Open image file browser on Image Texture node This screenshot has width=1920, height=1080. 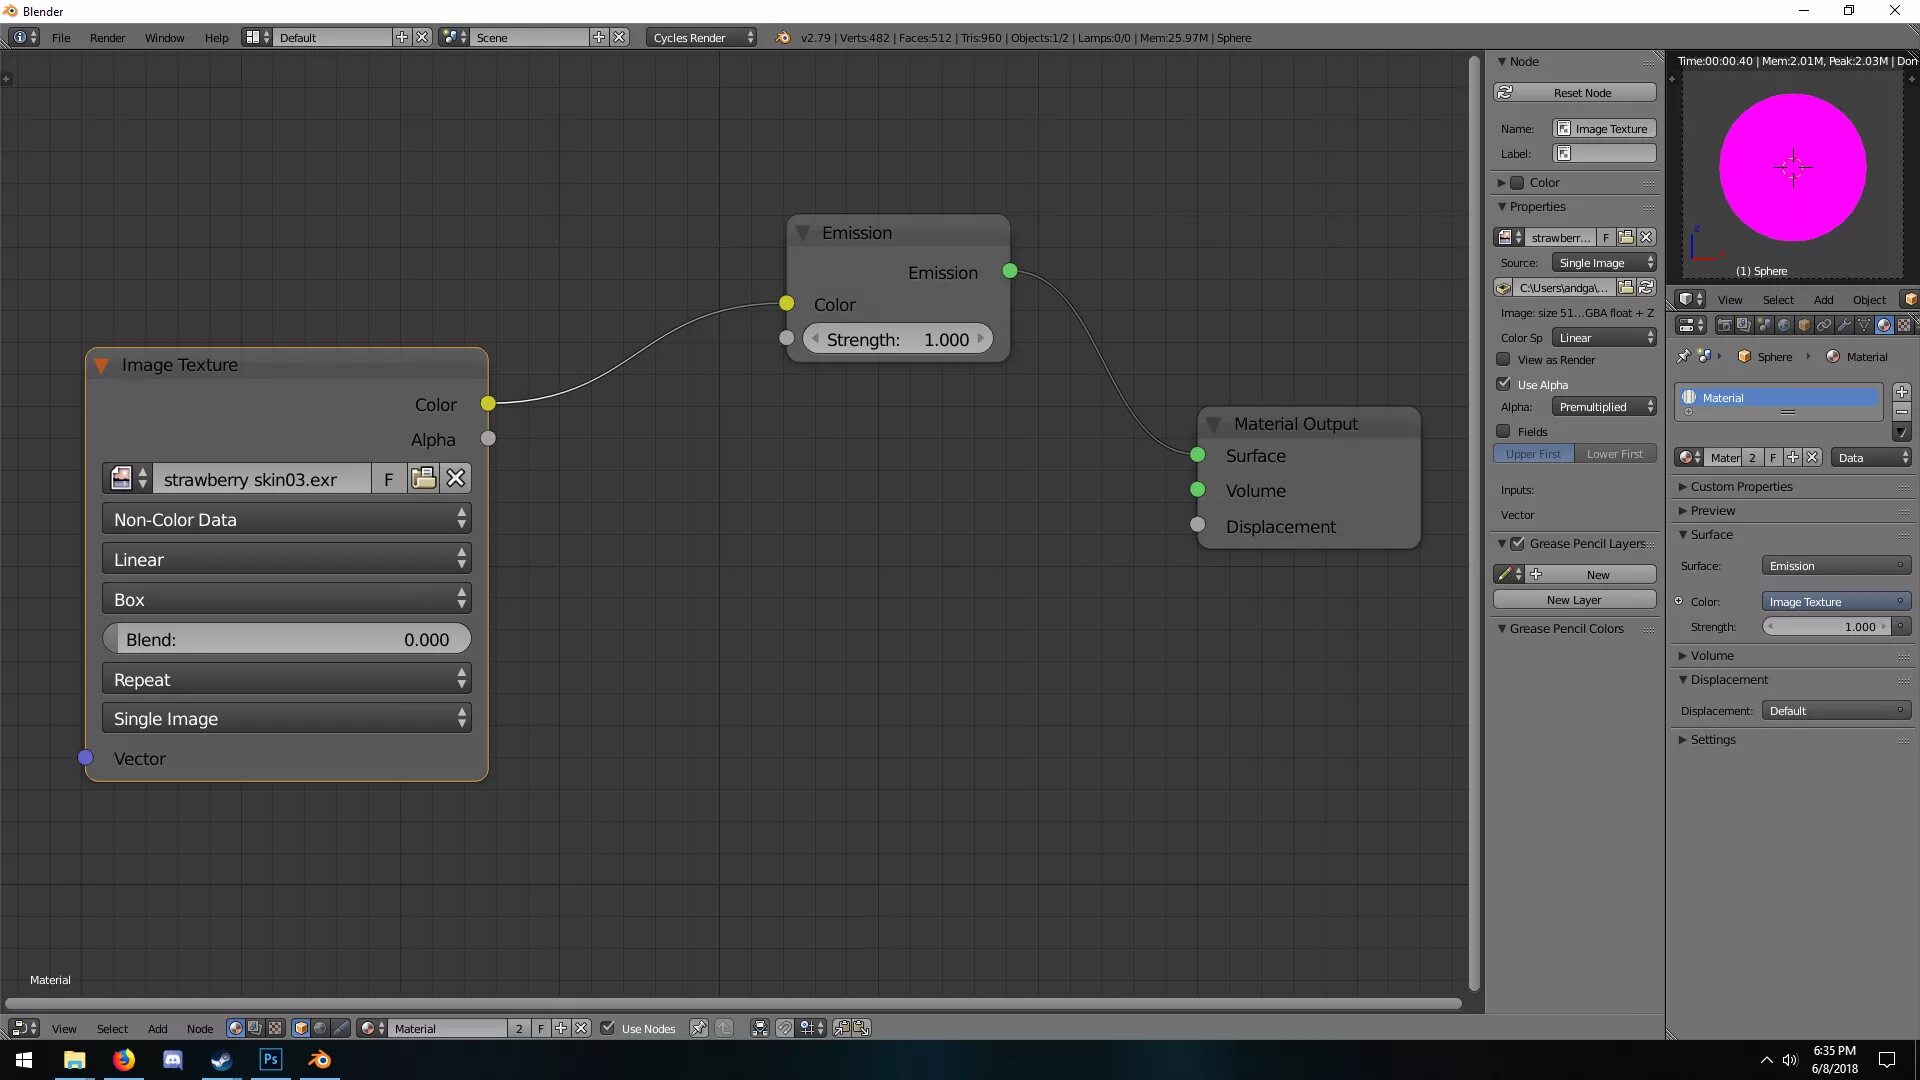point(423,478)
